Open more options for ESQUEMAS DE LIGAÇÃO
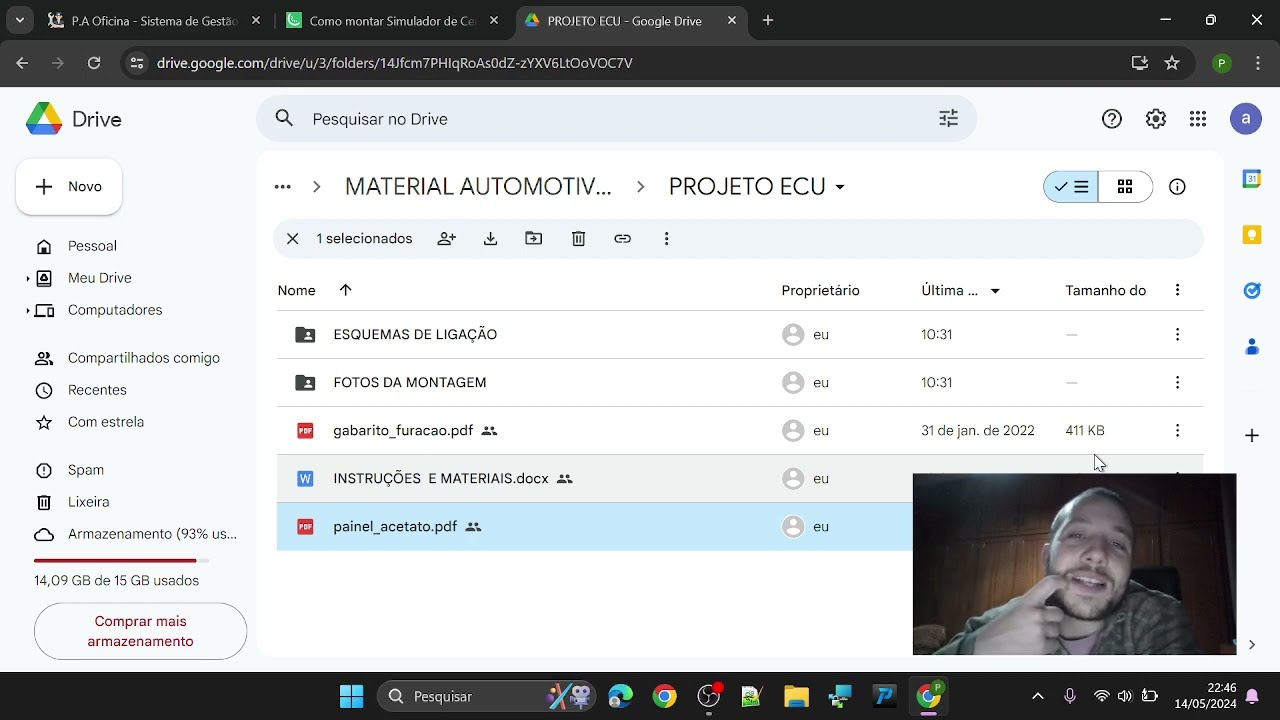This screenshot has width=1280, height=720. click(1177, 334)
